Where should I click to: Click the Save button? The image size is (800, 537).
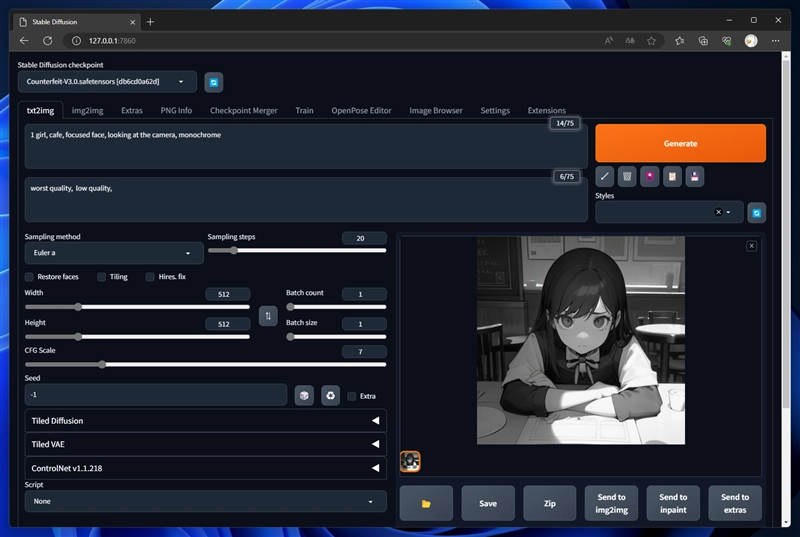pos(488,503)
